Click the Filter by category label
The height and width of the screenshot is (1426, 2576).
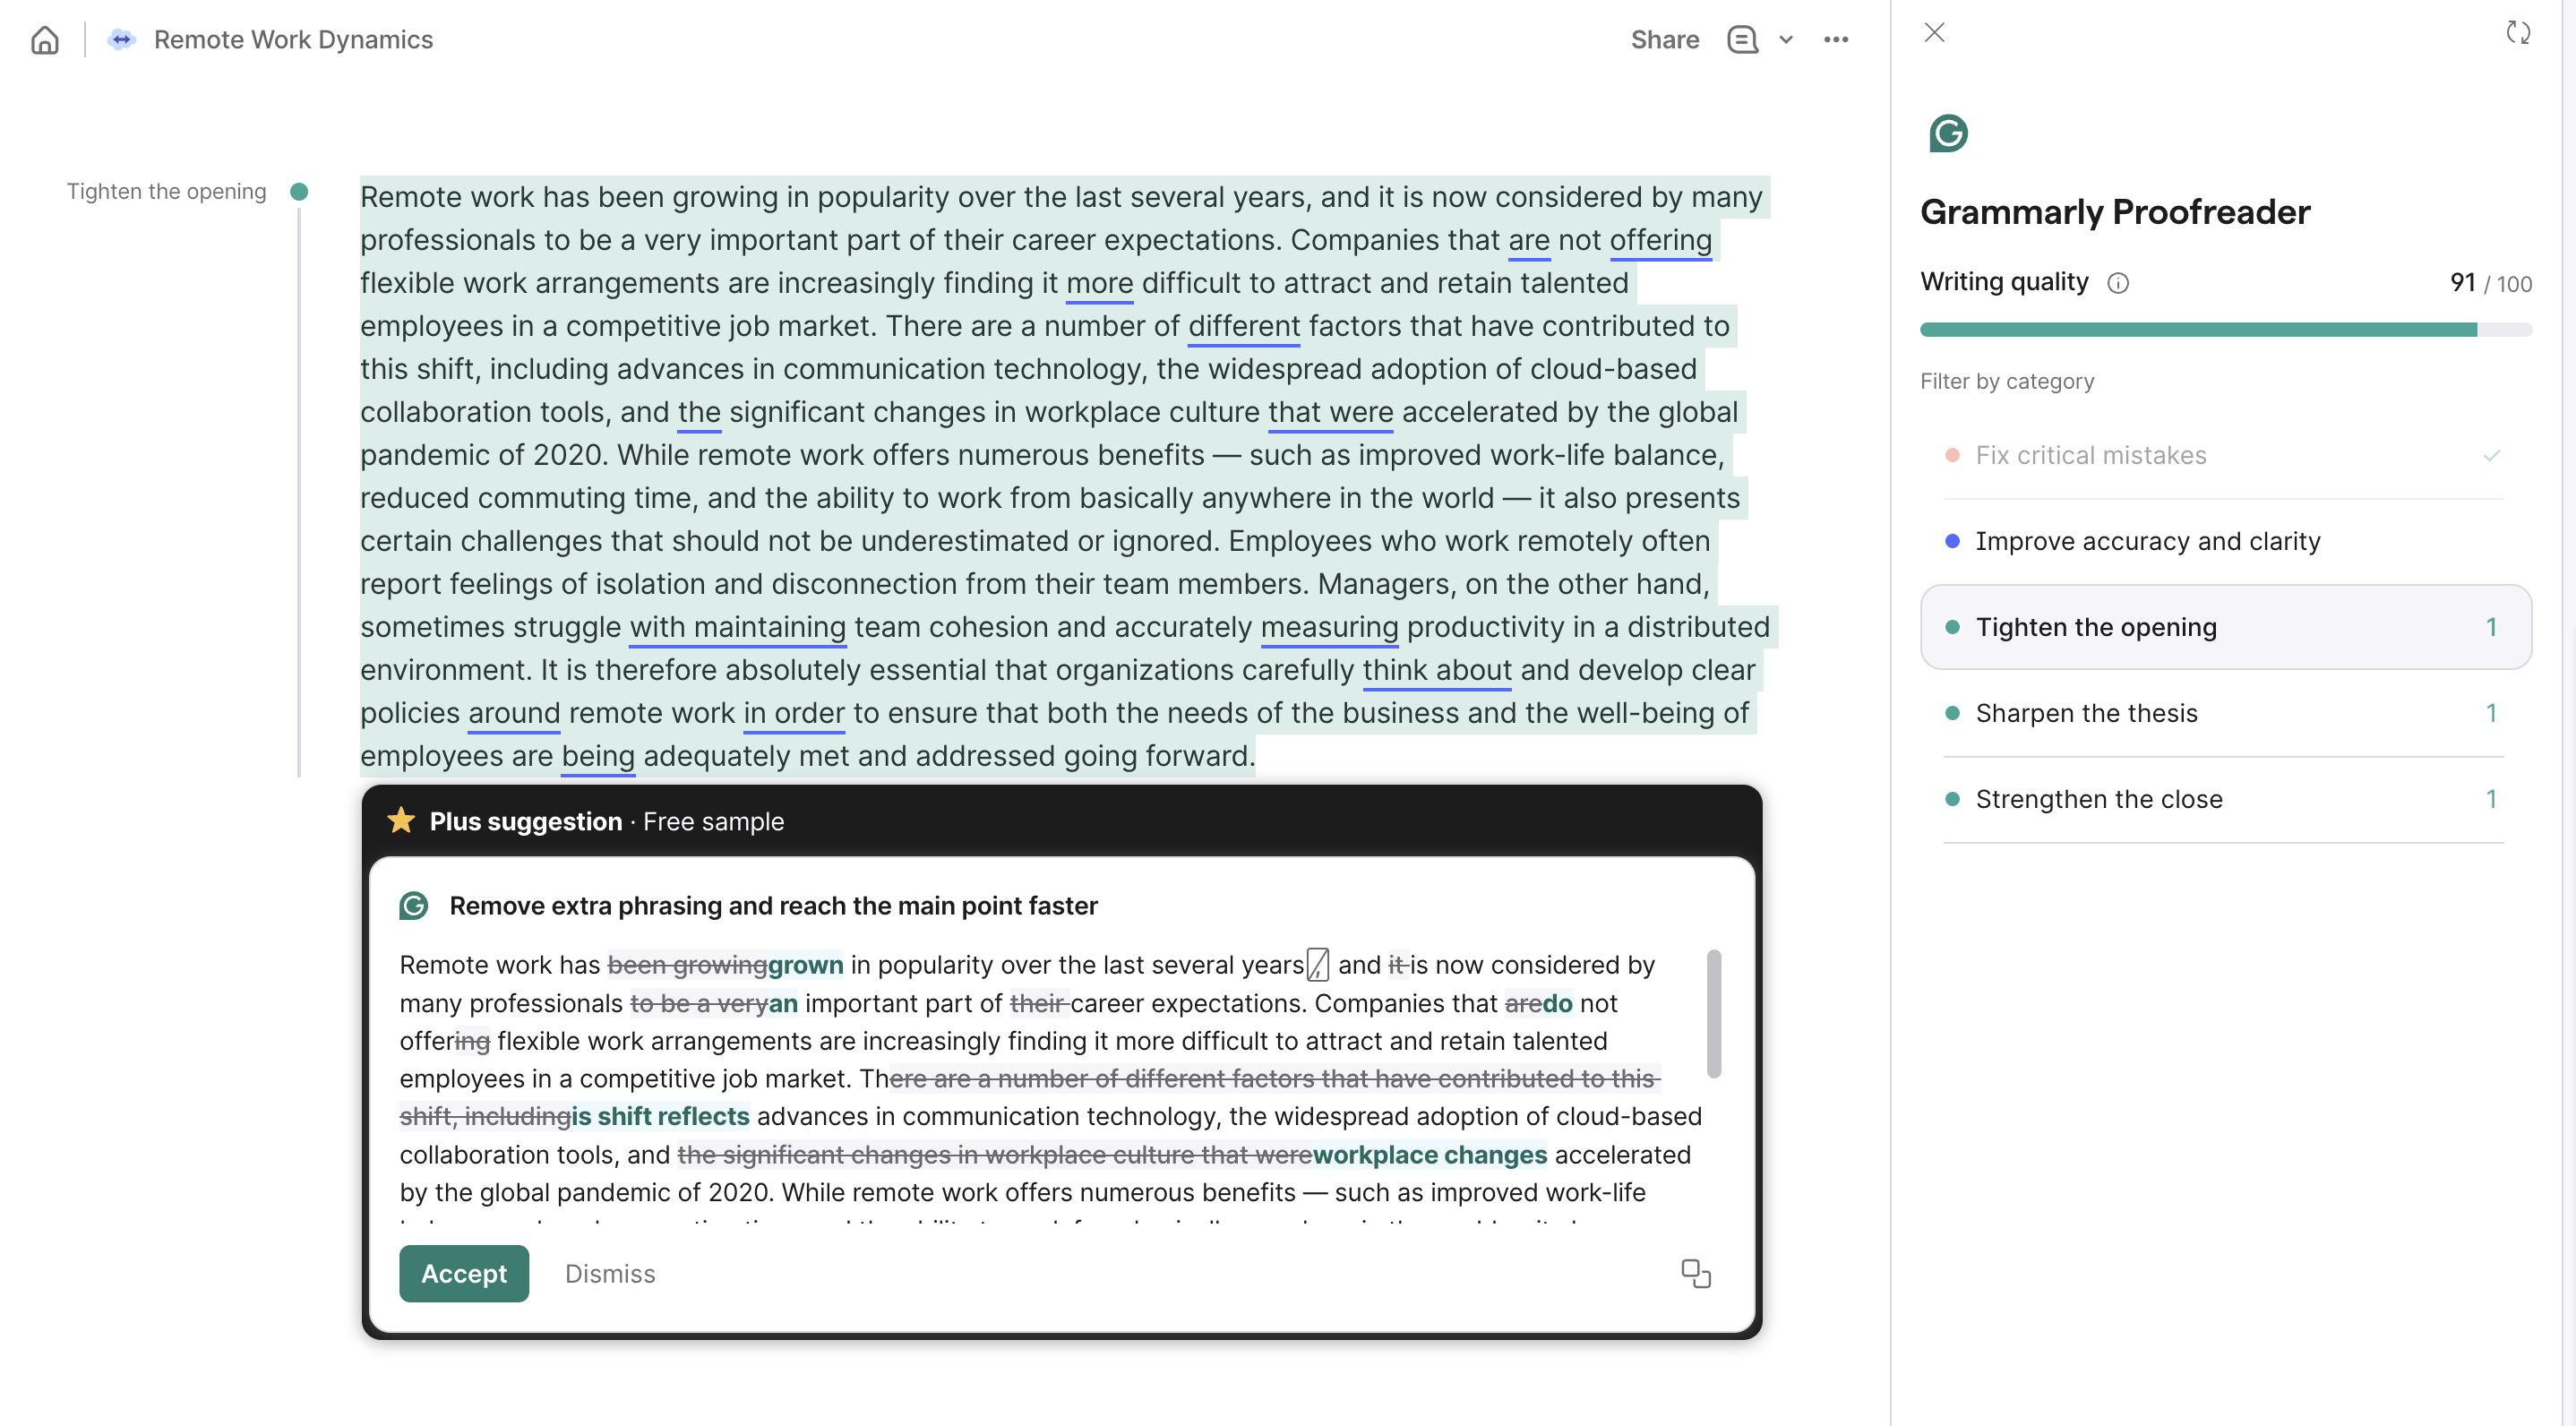[2007, 381]
